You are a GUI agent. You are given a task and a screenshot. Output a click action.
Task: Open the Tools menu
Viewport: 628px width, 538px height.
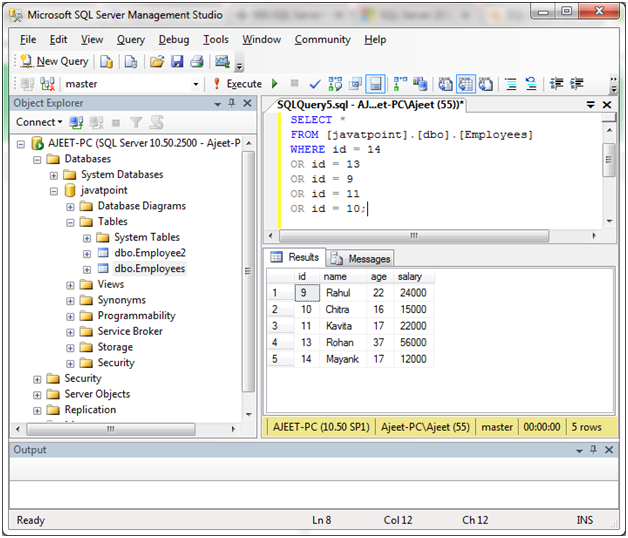(215, 40)
